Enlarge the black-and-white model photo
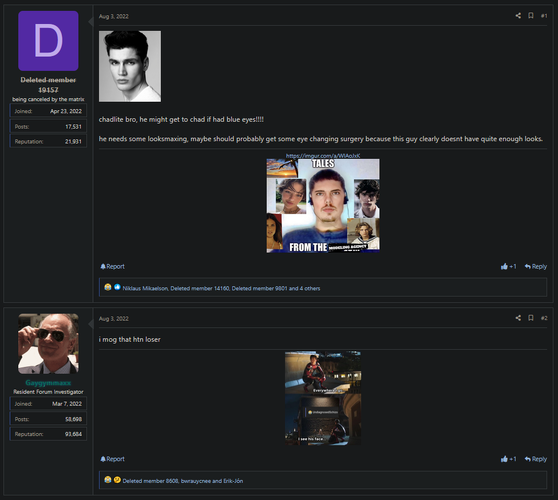Image resolution: width=558 pixels, height=500 pixels. 130,66
